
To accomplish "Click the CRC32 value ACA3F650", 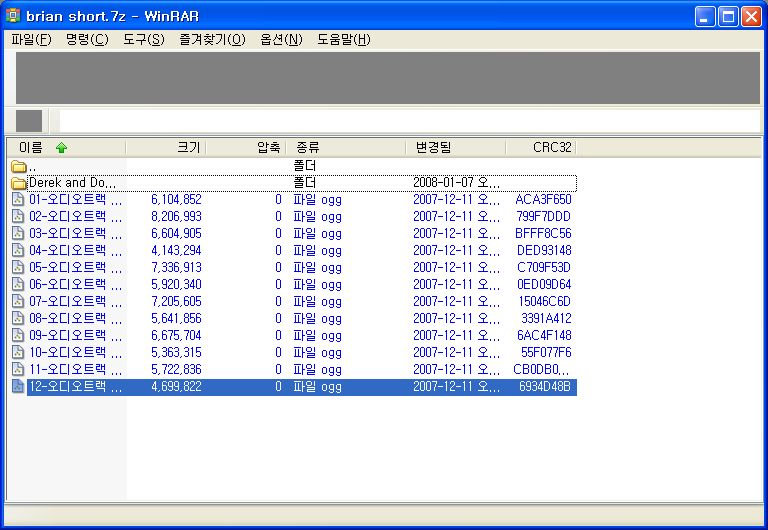I will pyautogui.click(x=543, y=199).
